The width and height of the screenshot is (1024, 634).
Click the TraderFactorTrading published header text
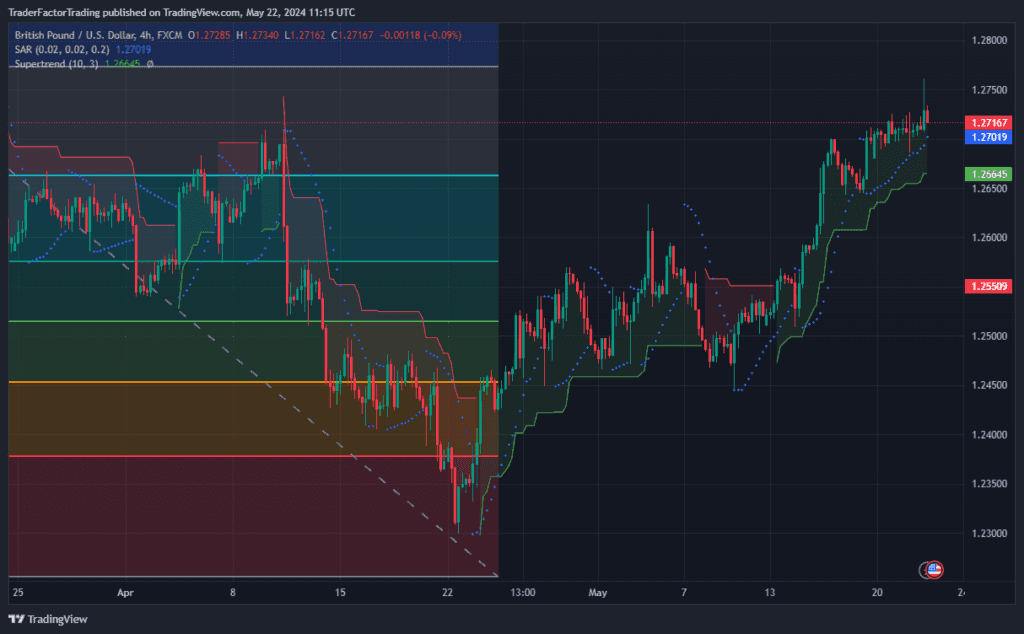pos(182,12)
